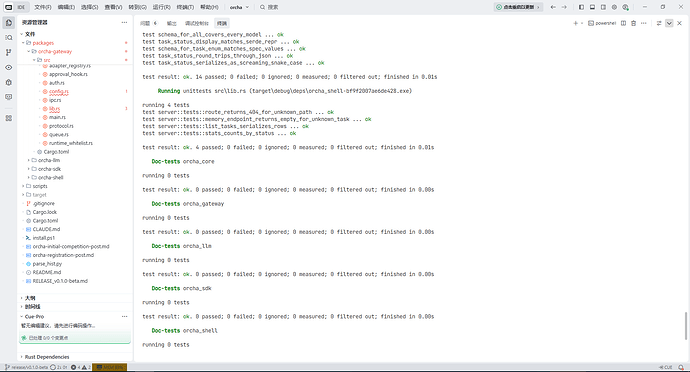Click the git branch release/v0.1.0-beta in status bar
The image size is (690, 372).
(x=26, y=367)
